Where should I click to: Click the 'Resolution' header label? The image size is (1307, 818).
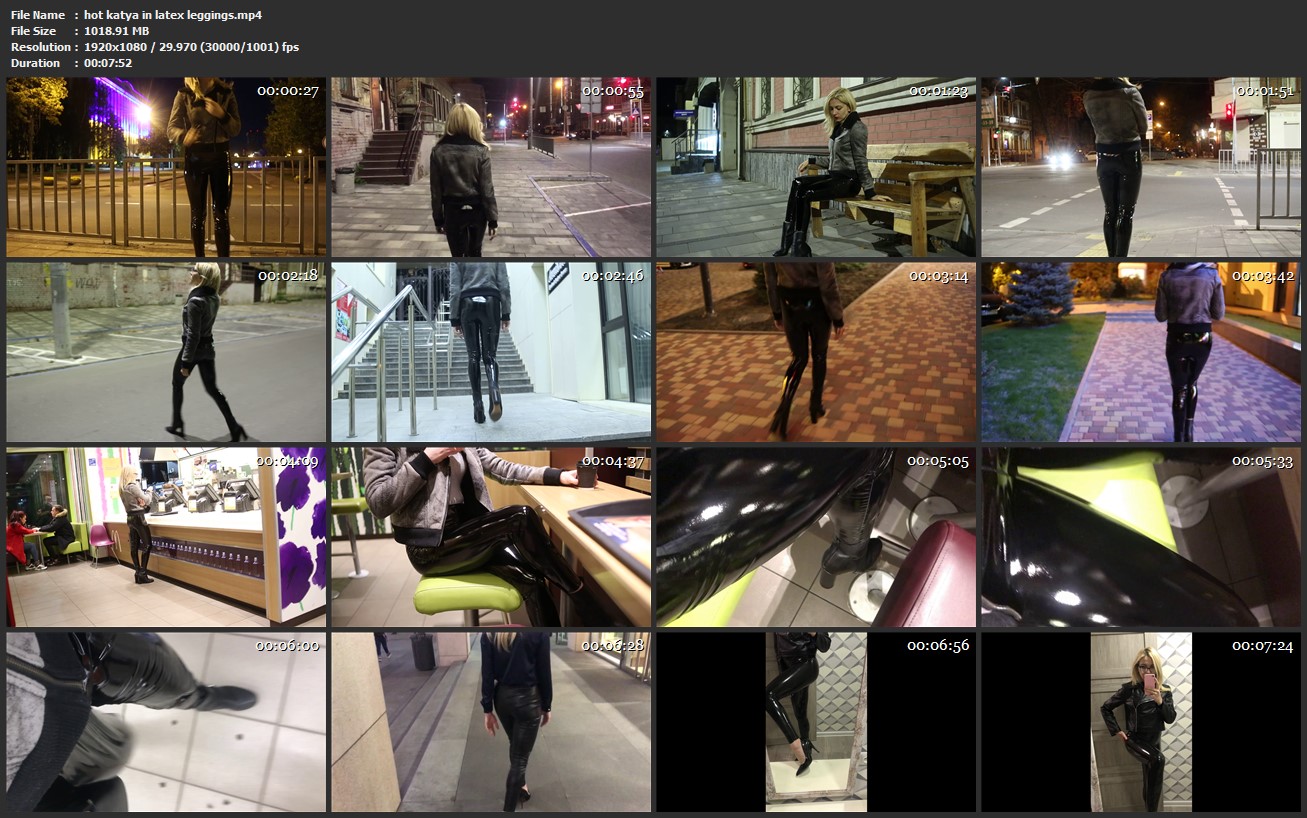click(41, 47)
